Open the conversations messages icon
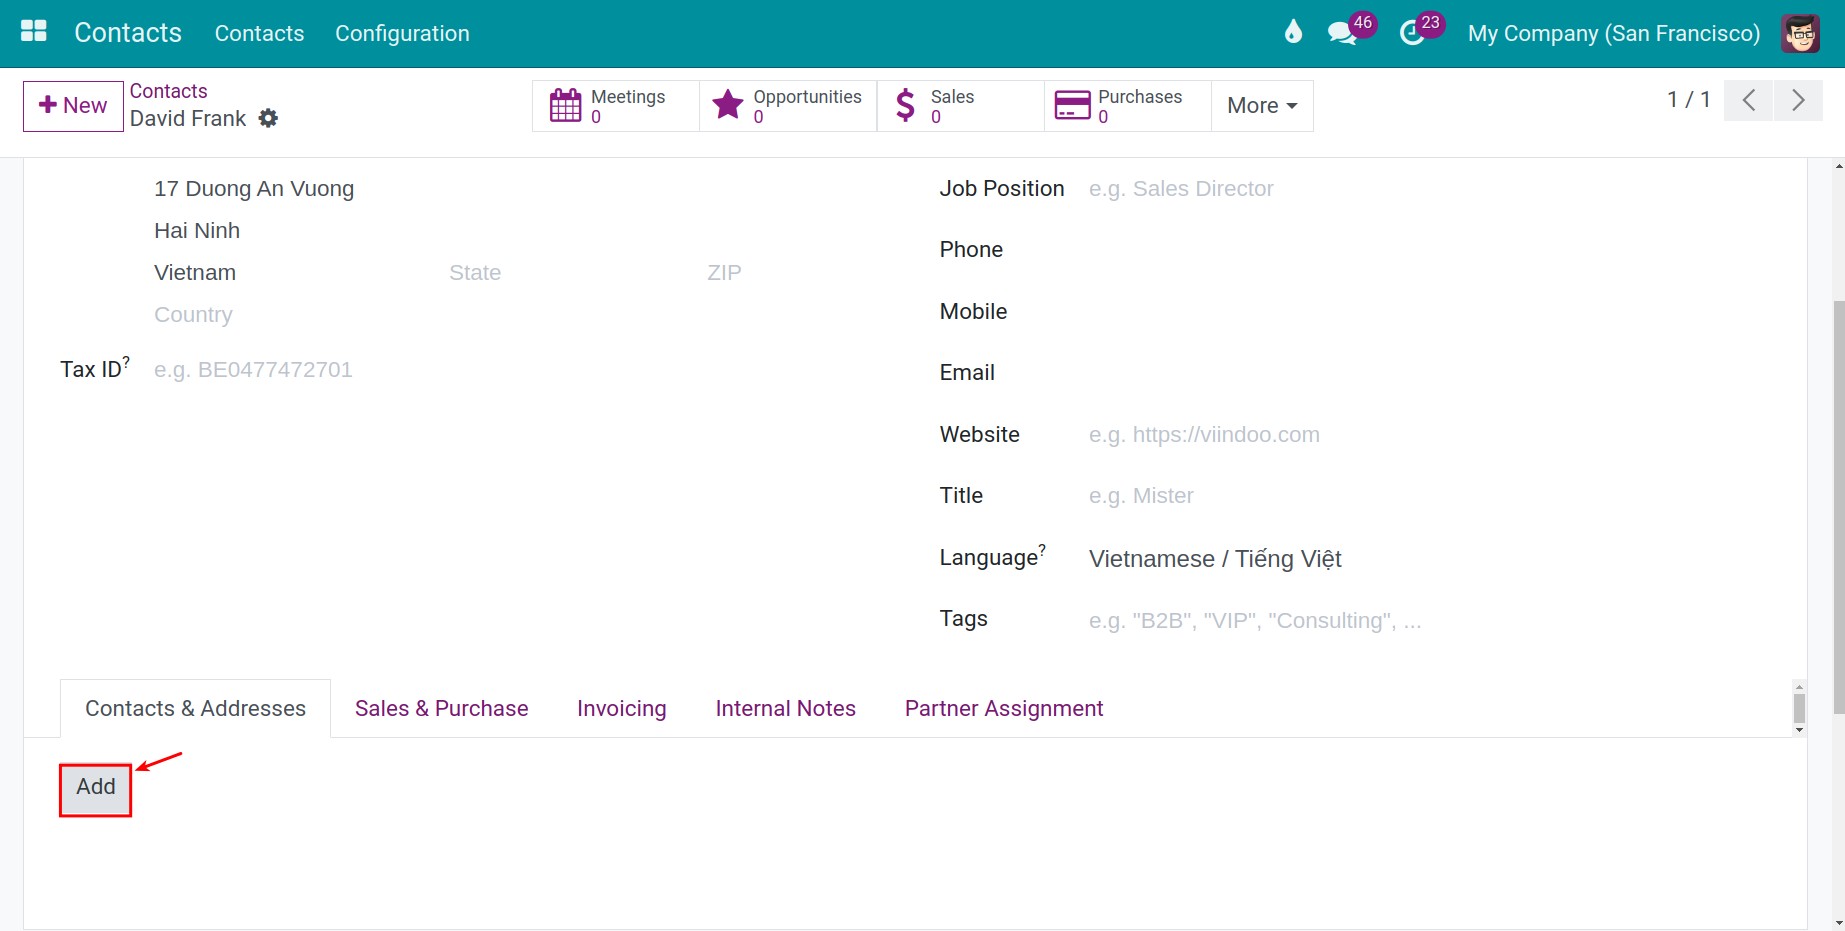 [1342, 33]
